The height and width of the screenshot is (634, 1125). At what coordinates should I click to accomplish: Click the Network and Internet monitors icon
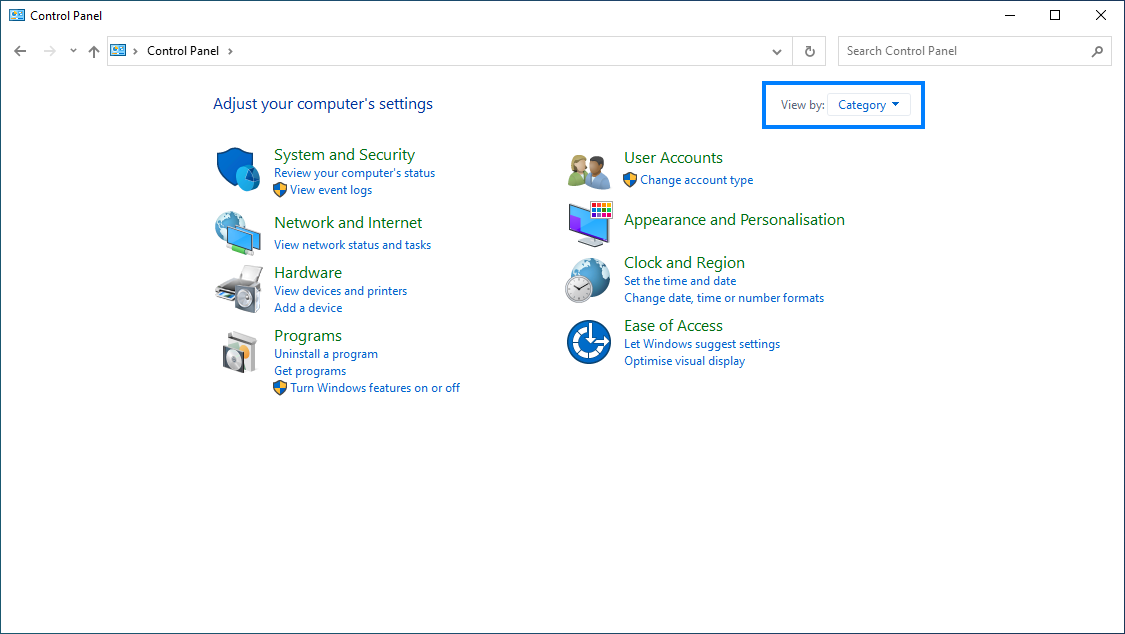(x=240, y=232)
